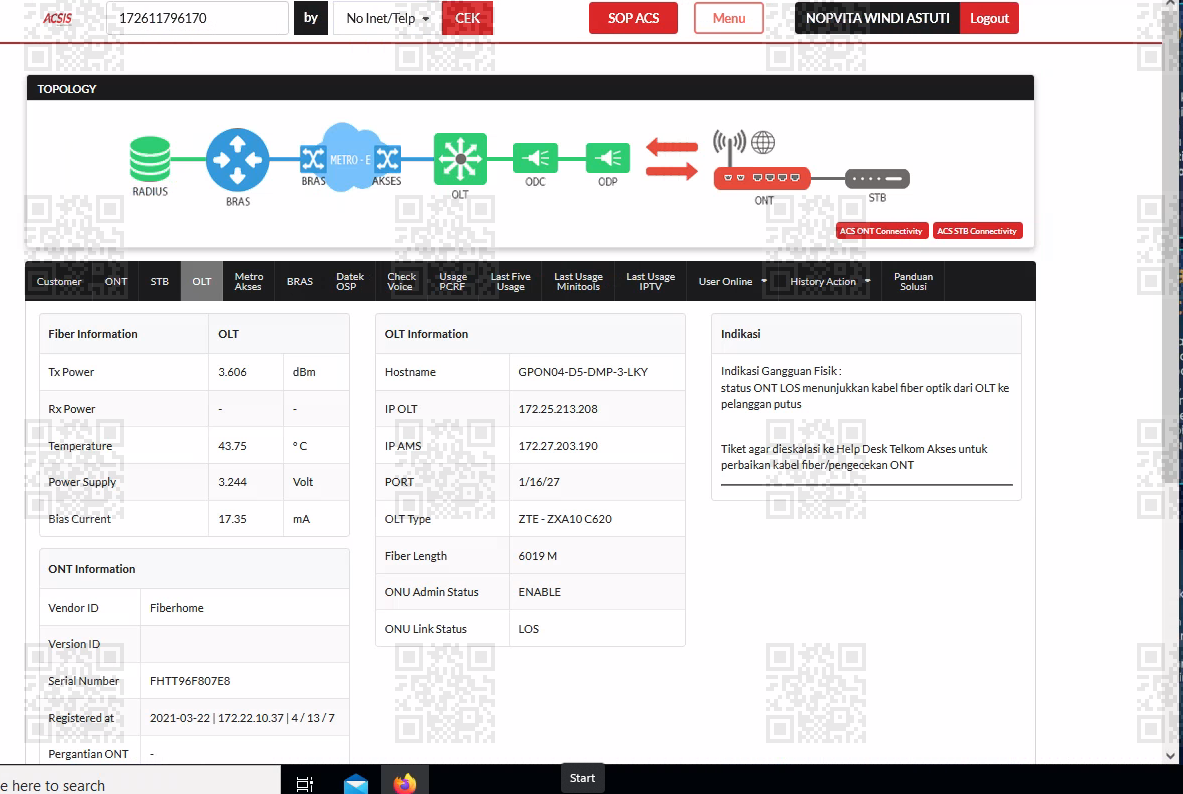Open the Last Five Usage tab

tap(510, 282)
